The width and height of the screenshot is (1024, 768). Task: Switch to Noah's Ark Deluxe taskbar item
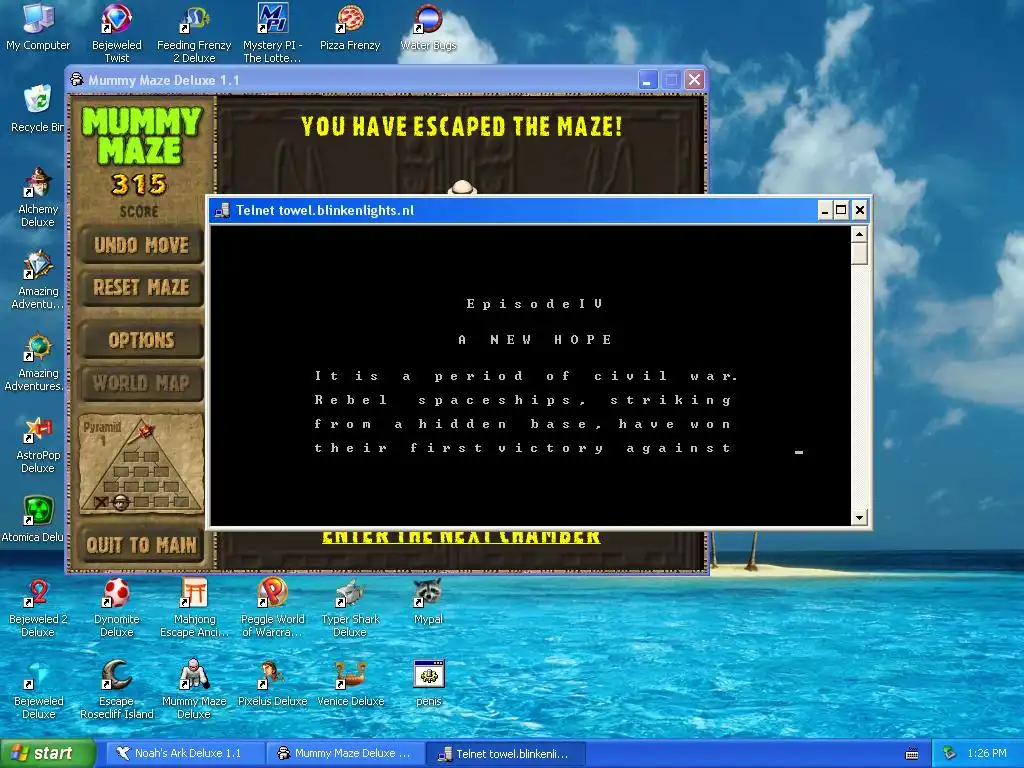pyautogui.click(x=187, y=753)
